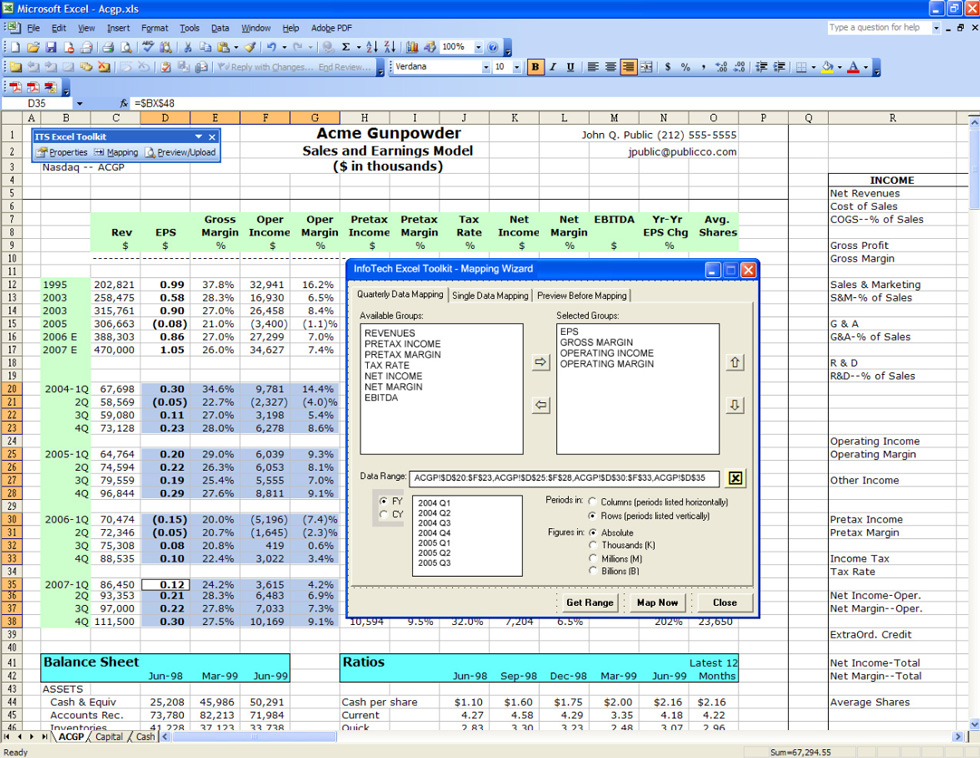Image resolution: width=980 pixels, height=758 pixels.
Task: Click the AutoSum sigma icon
Action: 346,47
